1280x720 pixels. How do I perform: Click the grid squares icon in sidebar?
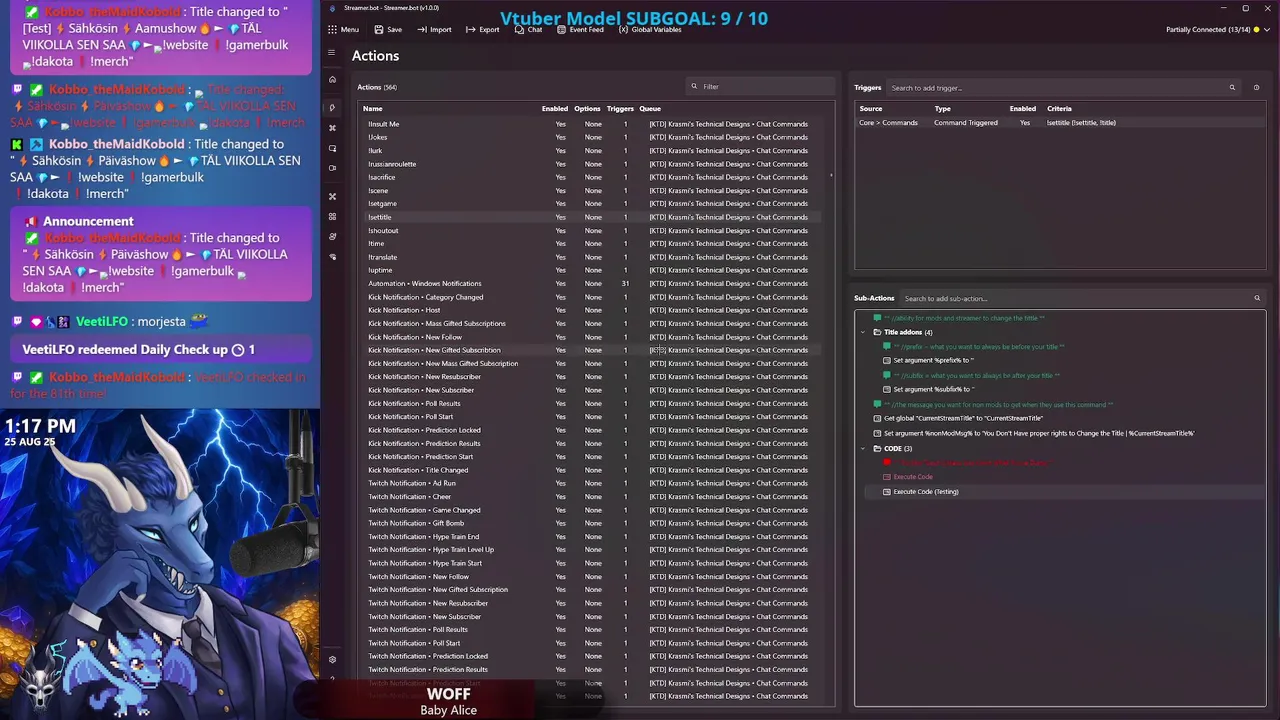pos(333,216)
